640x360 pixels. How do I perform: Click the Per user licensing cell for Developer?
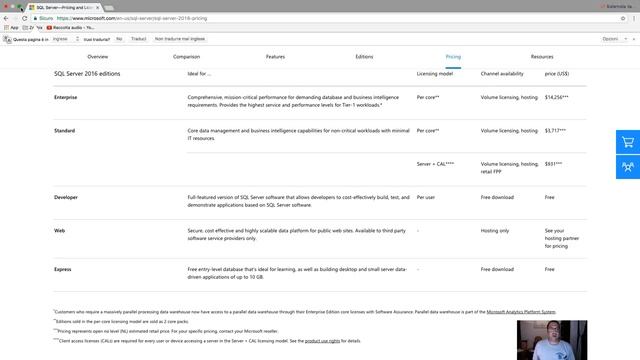(x=426, y=198)
